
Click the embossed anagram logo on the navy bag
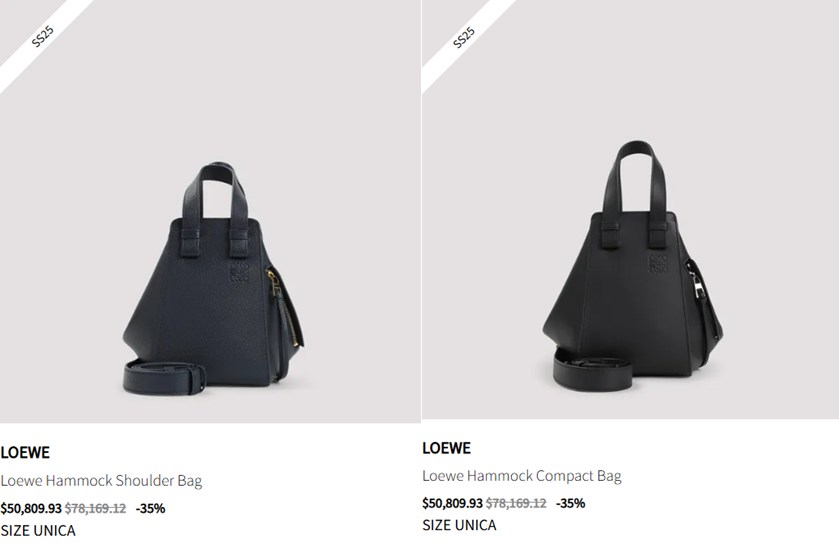239,272
